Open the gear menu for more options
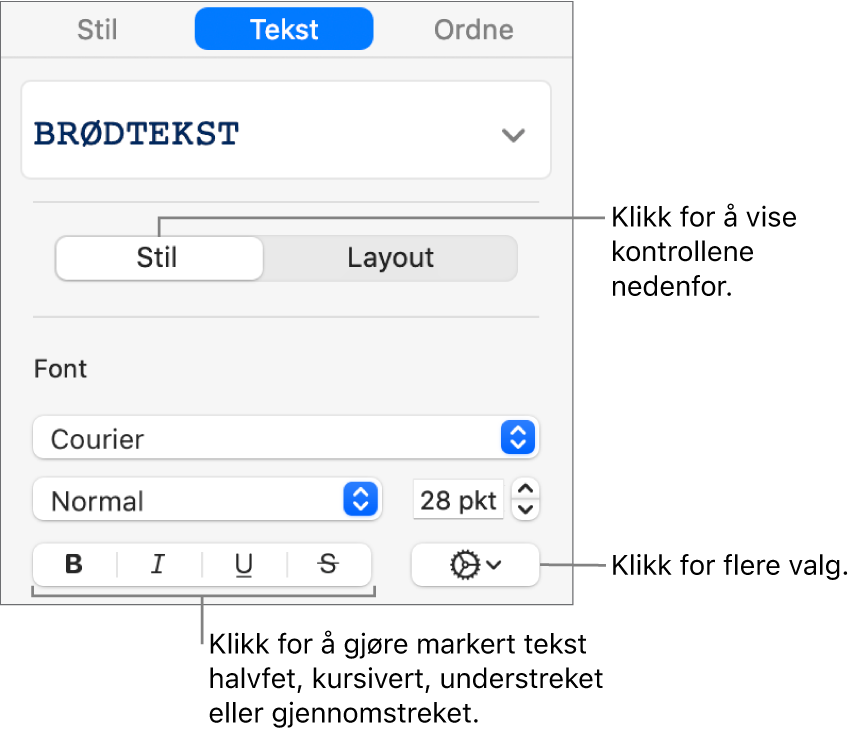Image resolution: width=859 pixels, height=739 pixels. 475,564
